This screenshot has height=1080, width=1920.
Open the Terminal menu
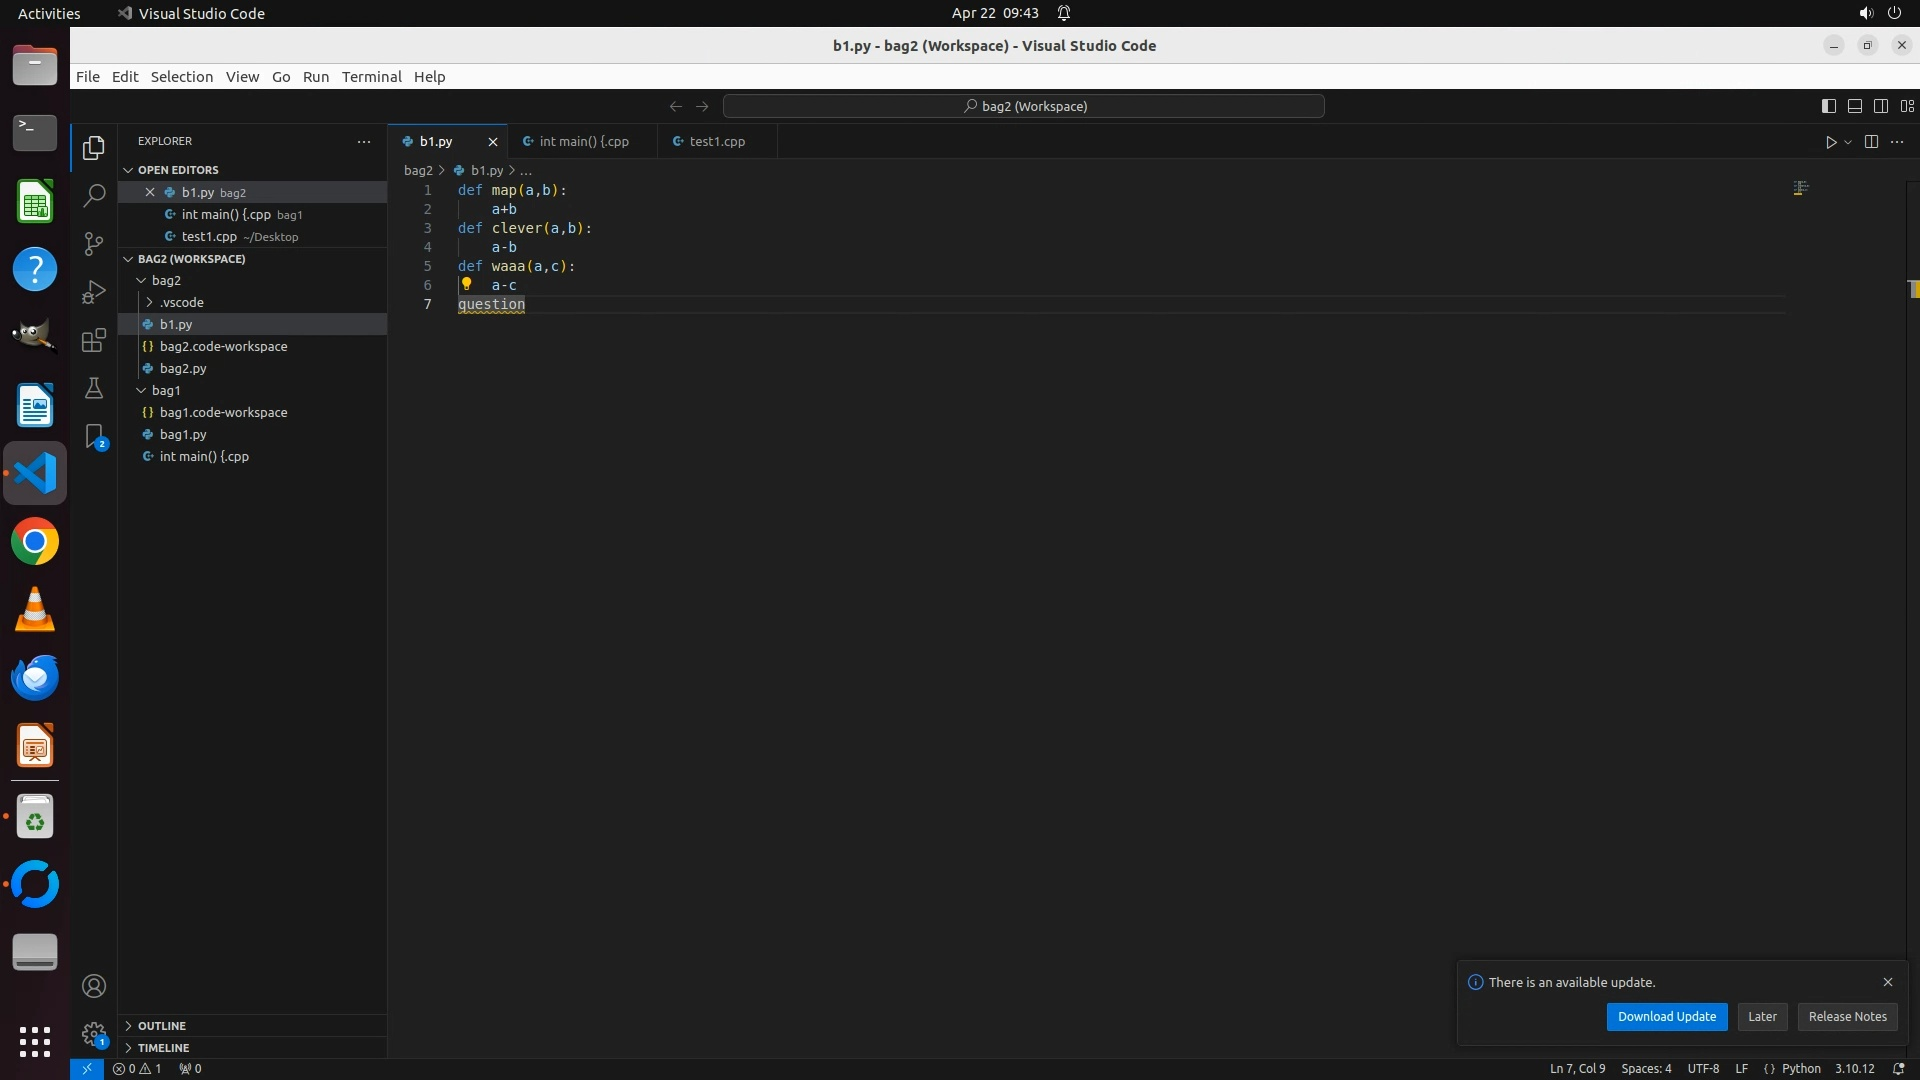click(371, 77)
